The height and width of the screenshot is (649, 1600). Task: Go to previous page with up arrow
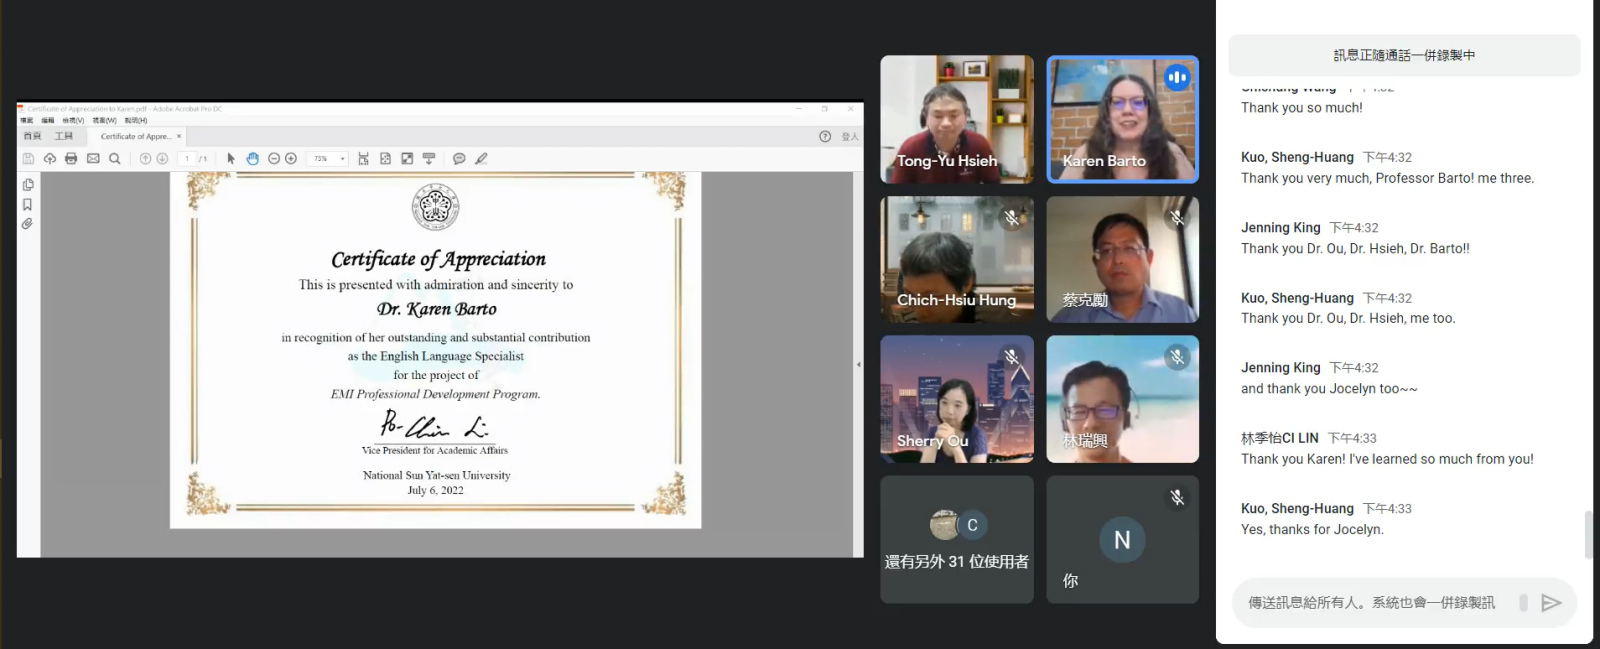tap(145, 159)
